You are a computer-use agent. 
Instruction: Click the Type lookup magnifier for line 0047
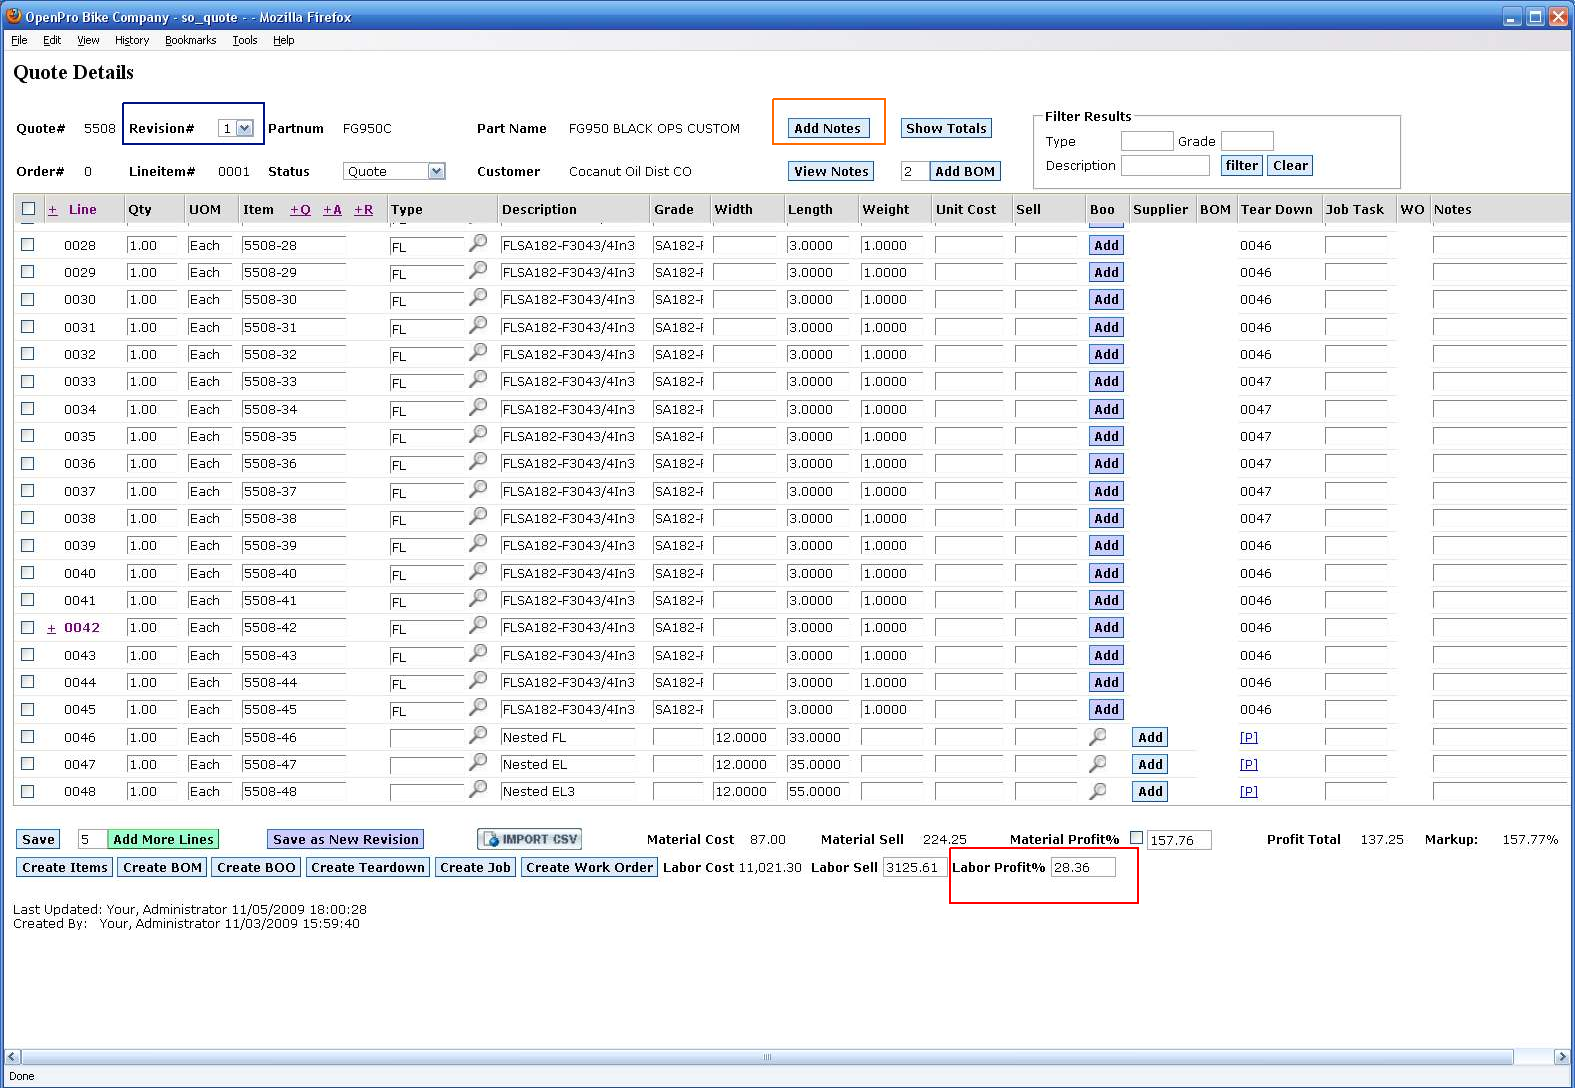(x=478, y=762)
